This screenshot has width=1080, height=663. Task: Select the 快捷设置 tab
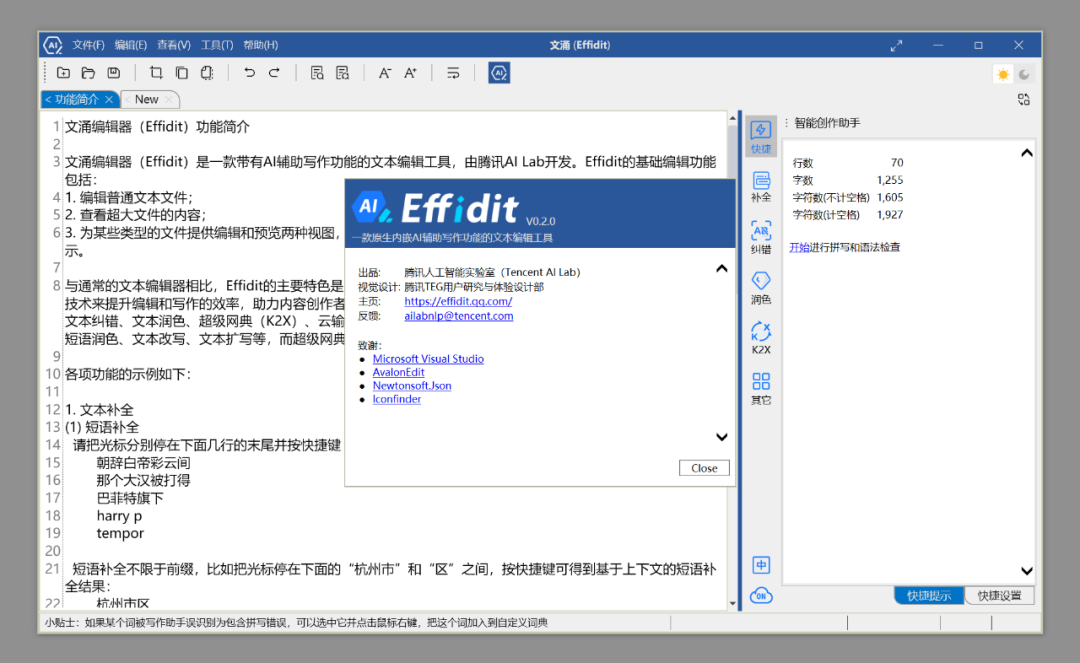pyautogui.click(x=999, y=596)
